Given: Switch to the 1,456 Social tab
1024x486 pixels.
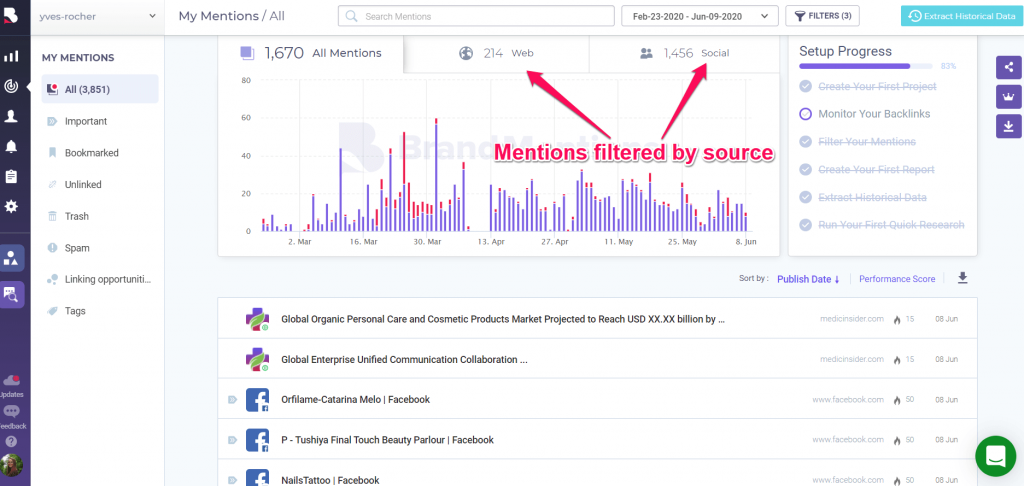Looking at the screenshot, I should [684, 54].
